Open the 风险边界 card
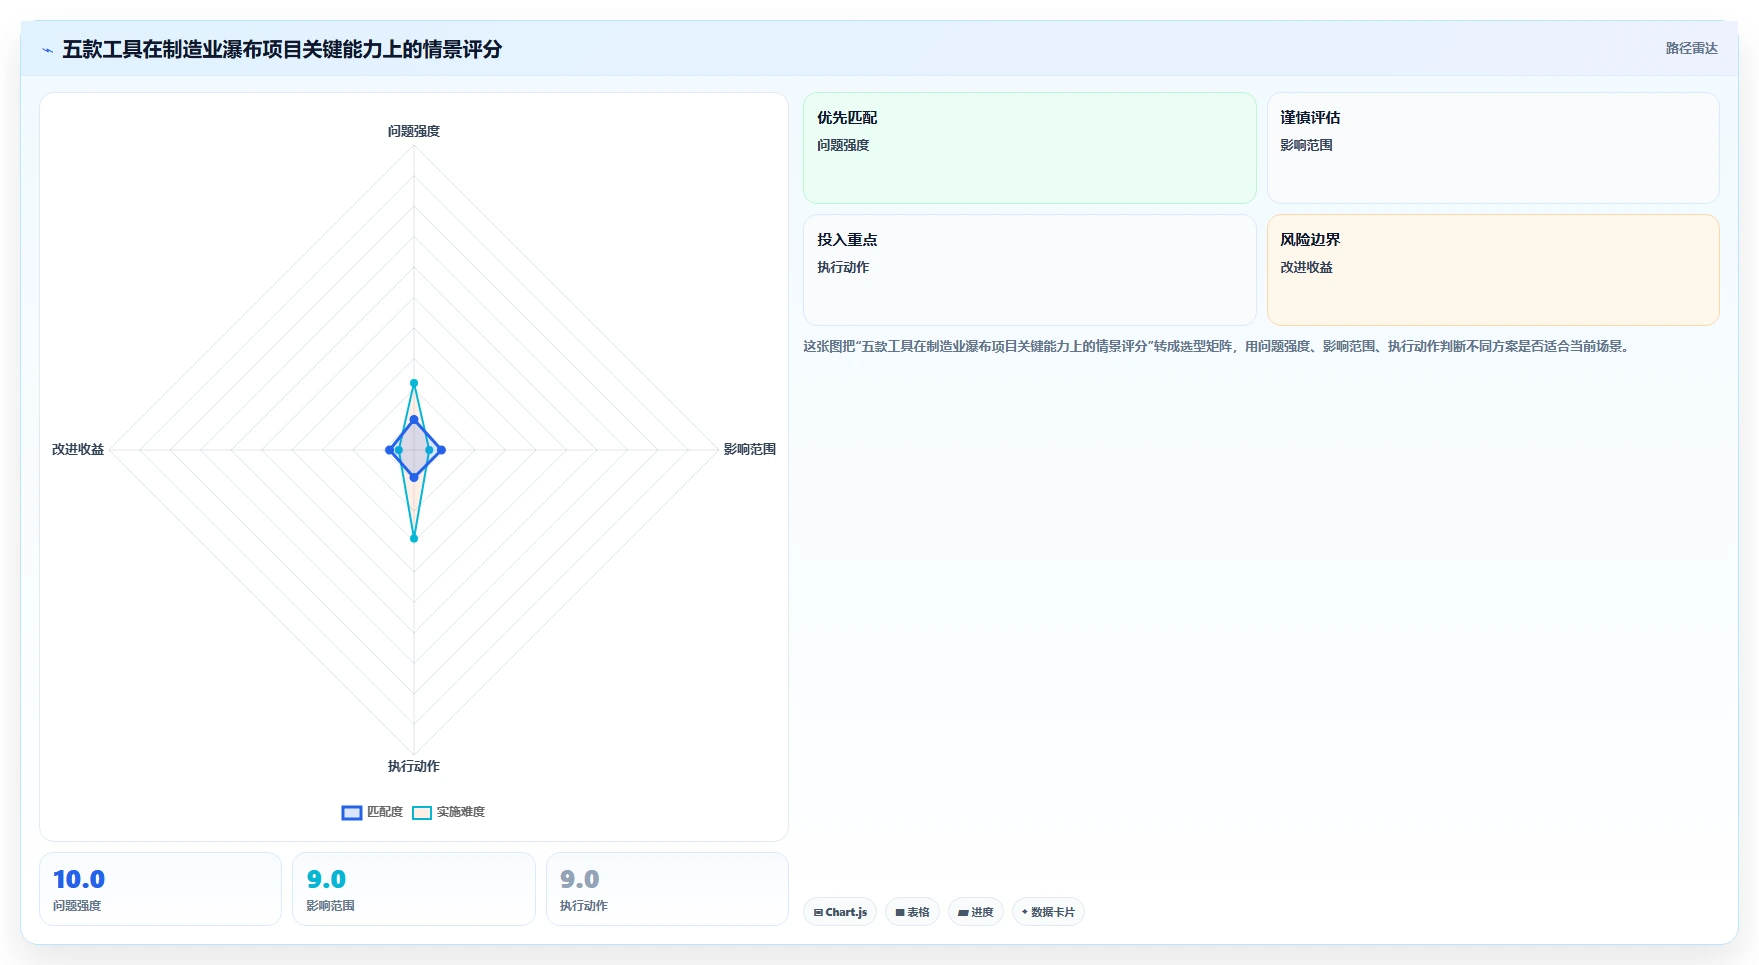The image size is (1759, 965). pos(1493,270)
